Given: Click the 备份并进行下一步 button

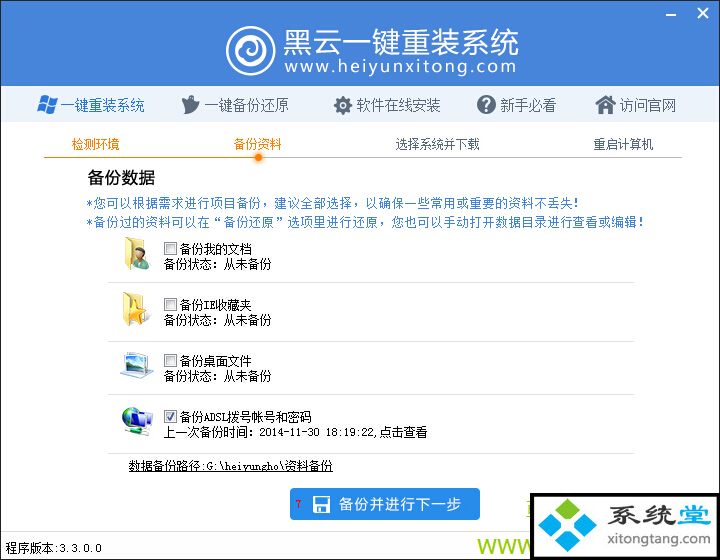Looking at the screenshot, I should click(385, 504).
